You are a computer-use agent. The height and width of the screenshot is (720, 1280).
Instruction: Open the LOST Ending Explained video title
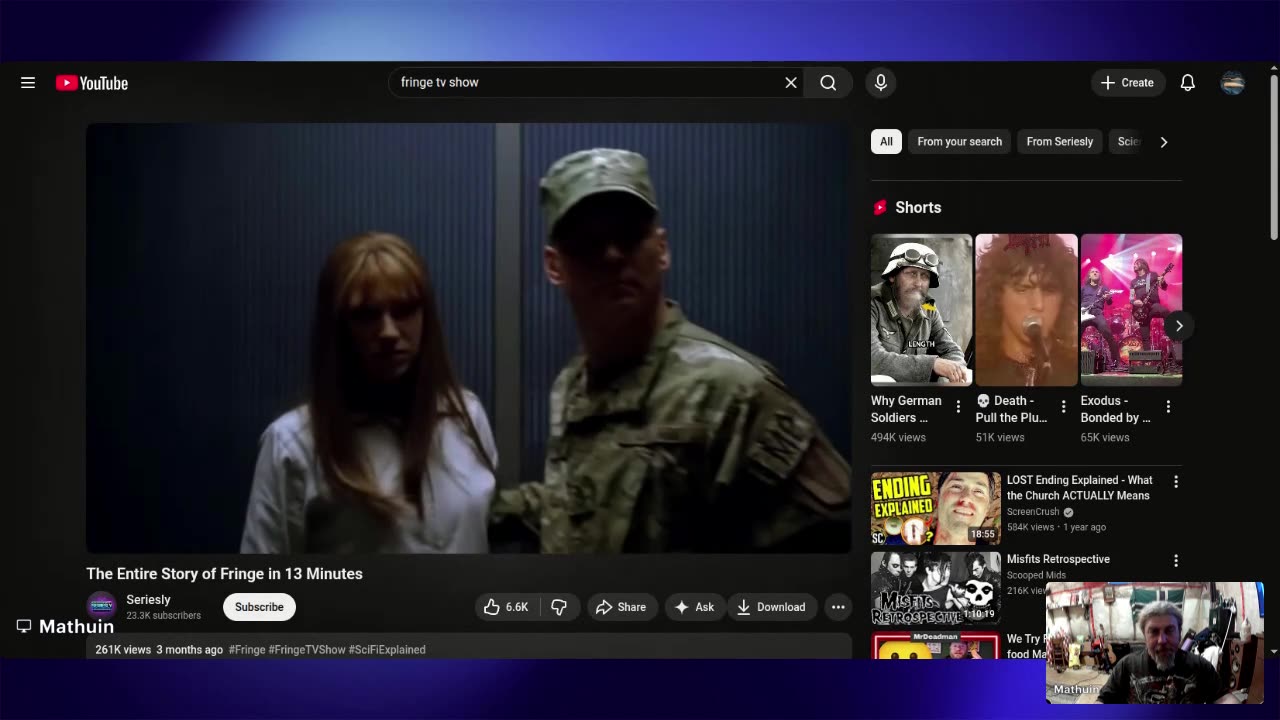[1079, 488]
